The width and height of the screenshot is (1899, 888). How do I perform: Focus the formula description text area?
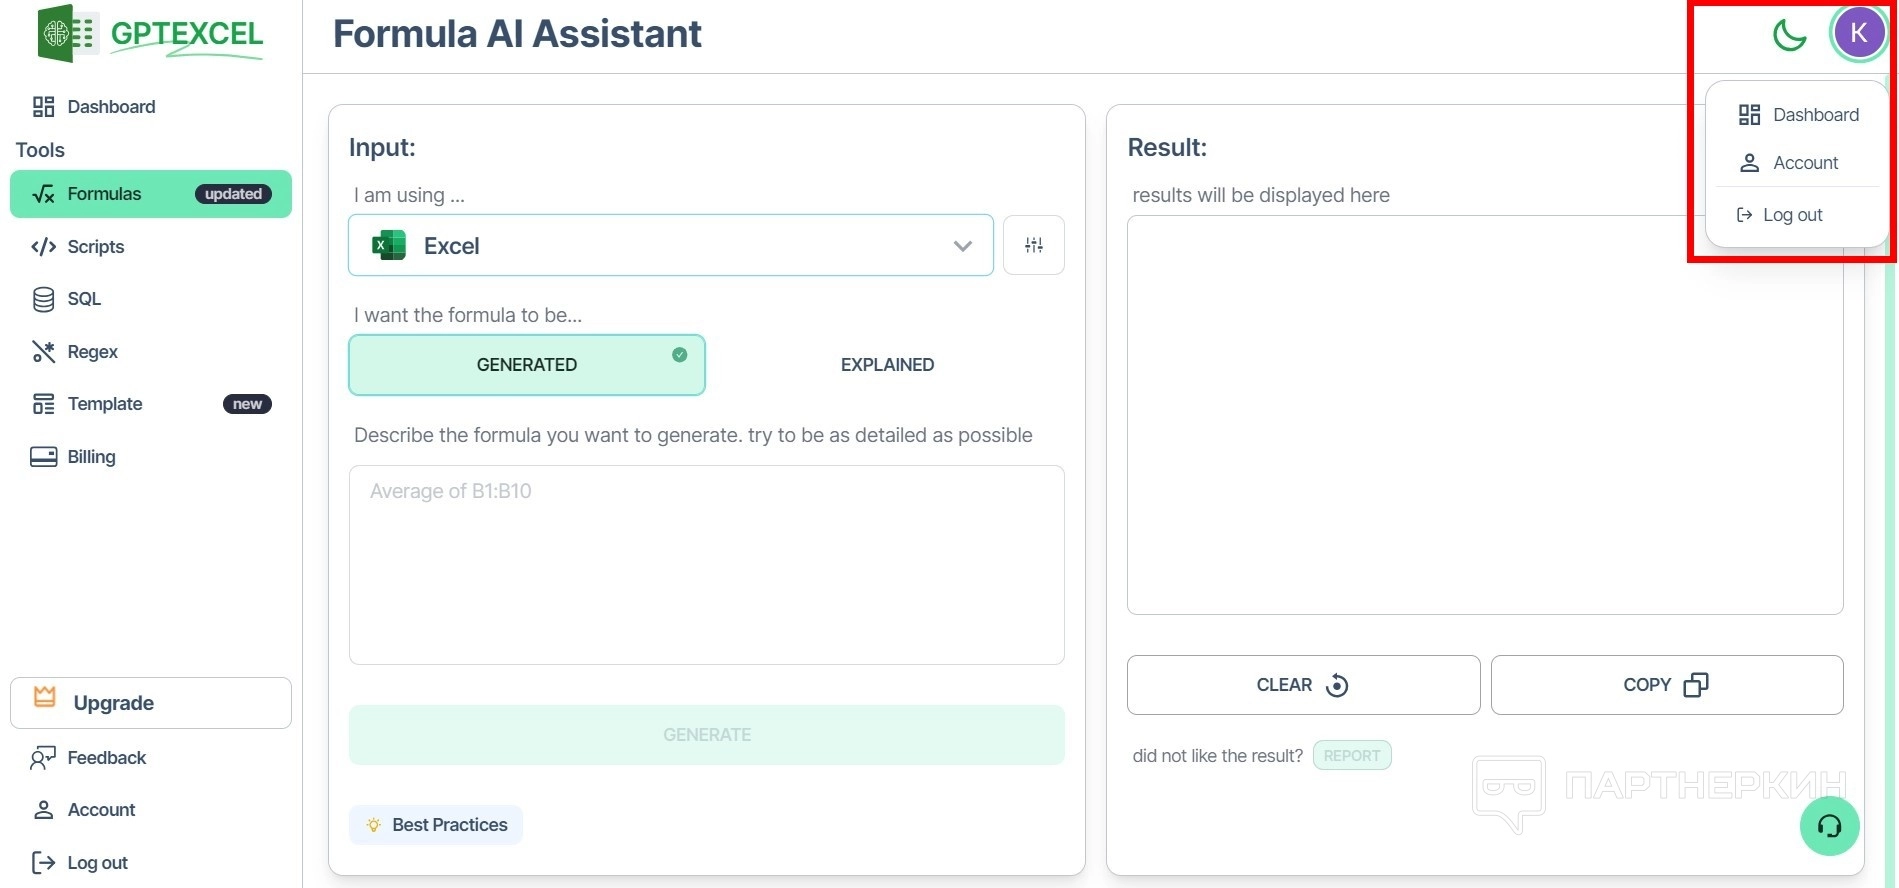pyautogui.click(x=706, y=565)
